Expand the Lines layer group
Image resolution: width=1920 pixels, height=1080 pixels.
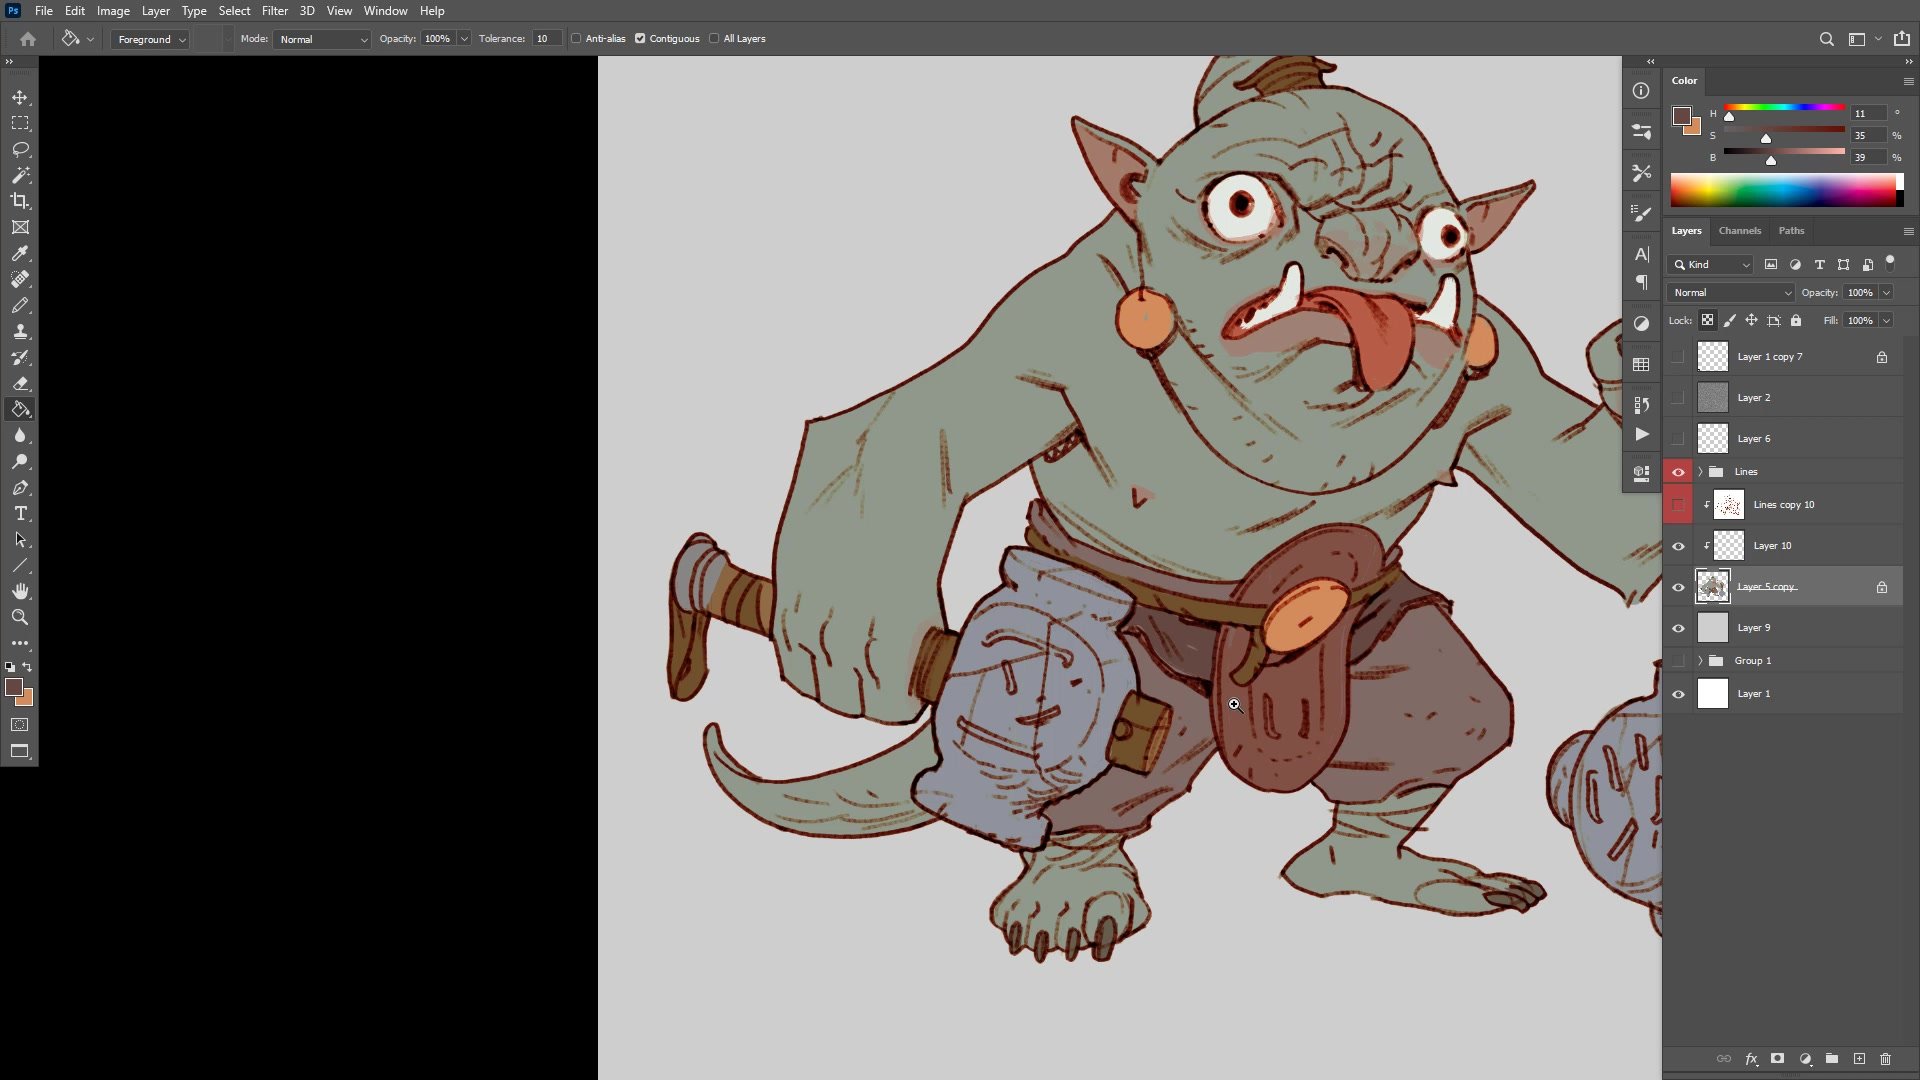click(1700, 472)
